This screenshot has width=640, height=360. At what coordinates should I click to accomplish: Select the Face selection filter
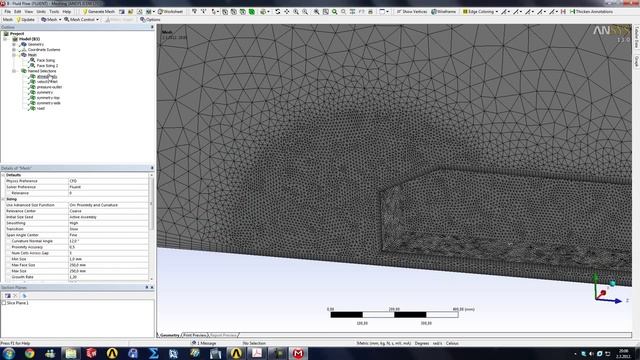point(243,12)
